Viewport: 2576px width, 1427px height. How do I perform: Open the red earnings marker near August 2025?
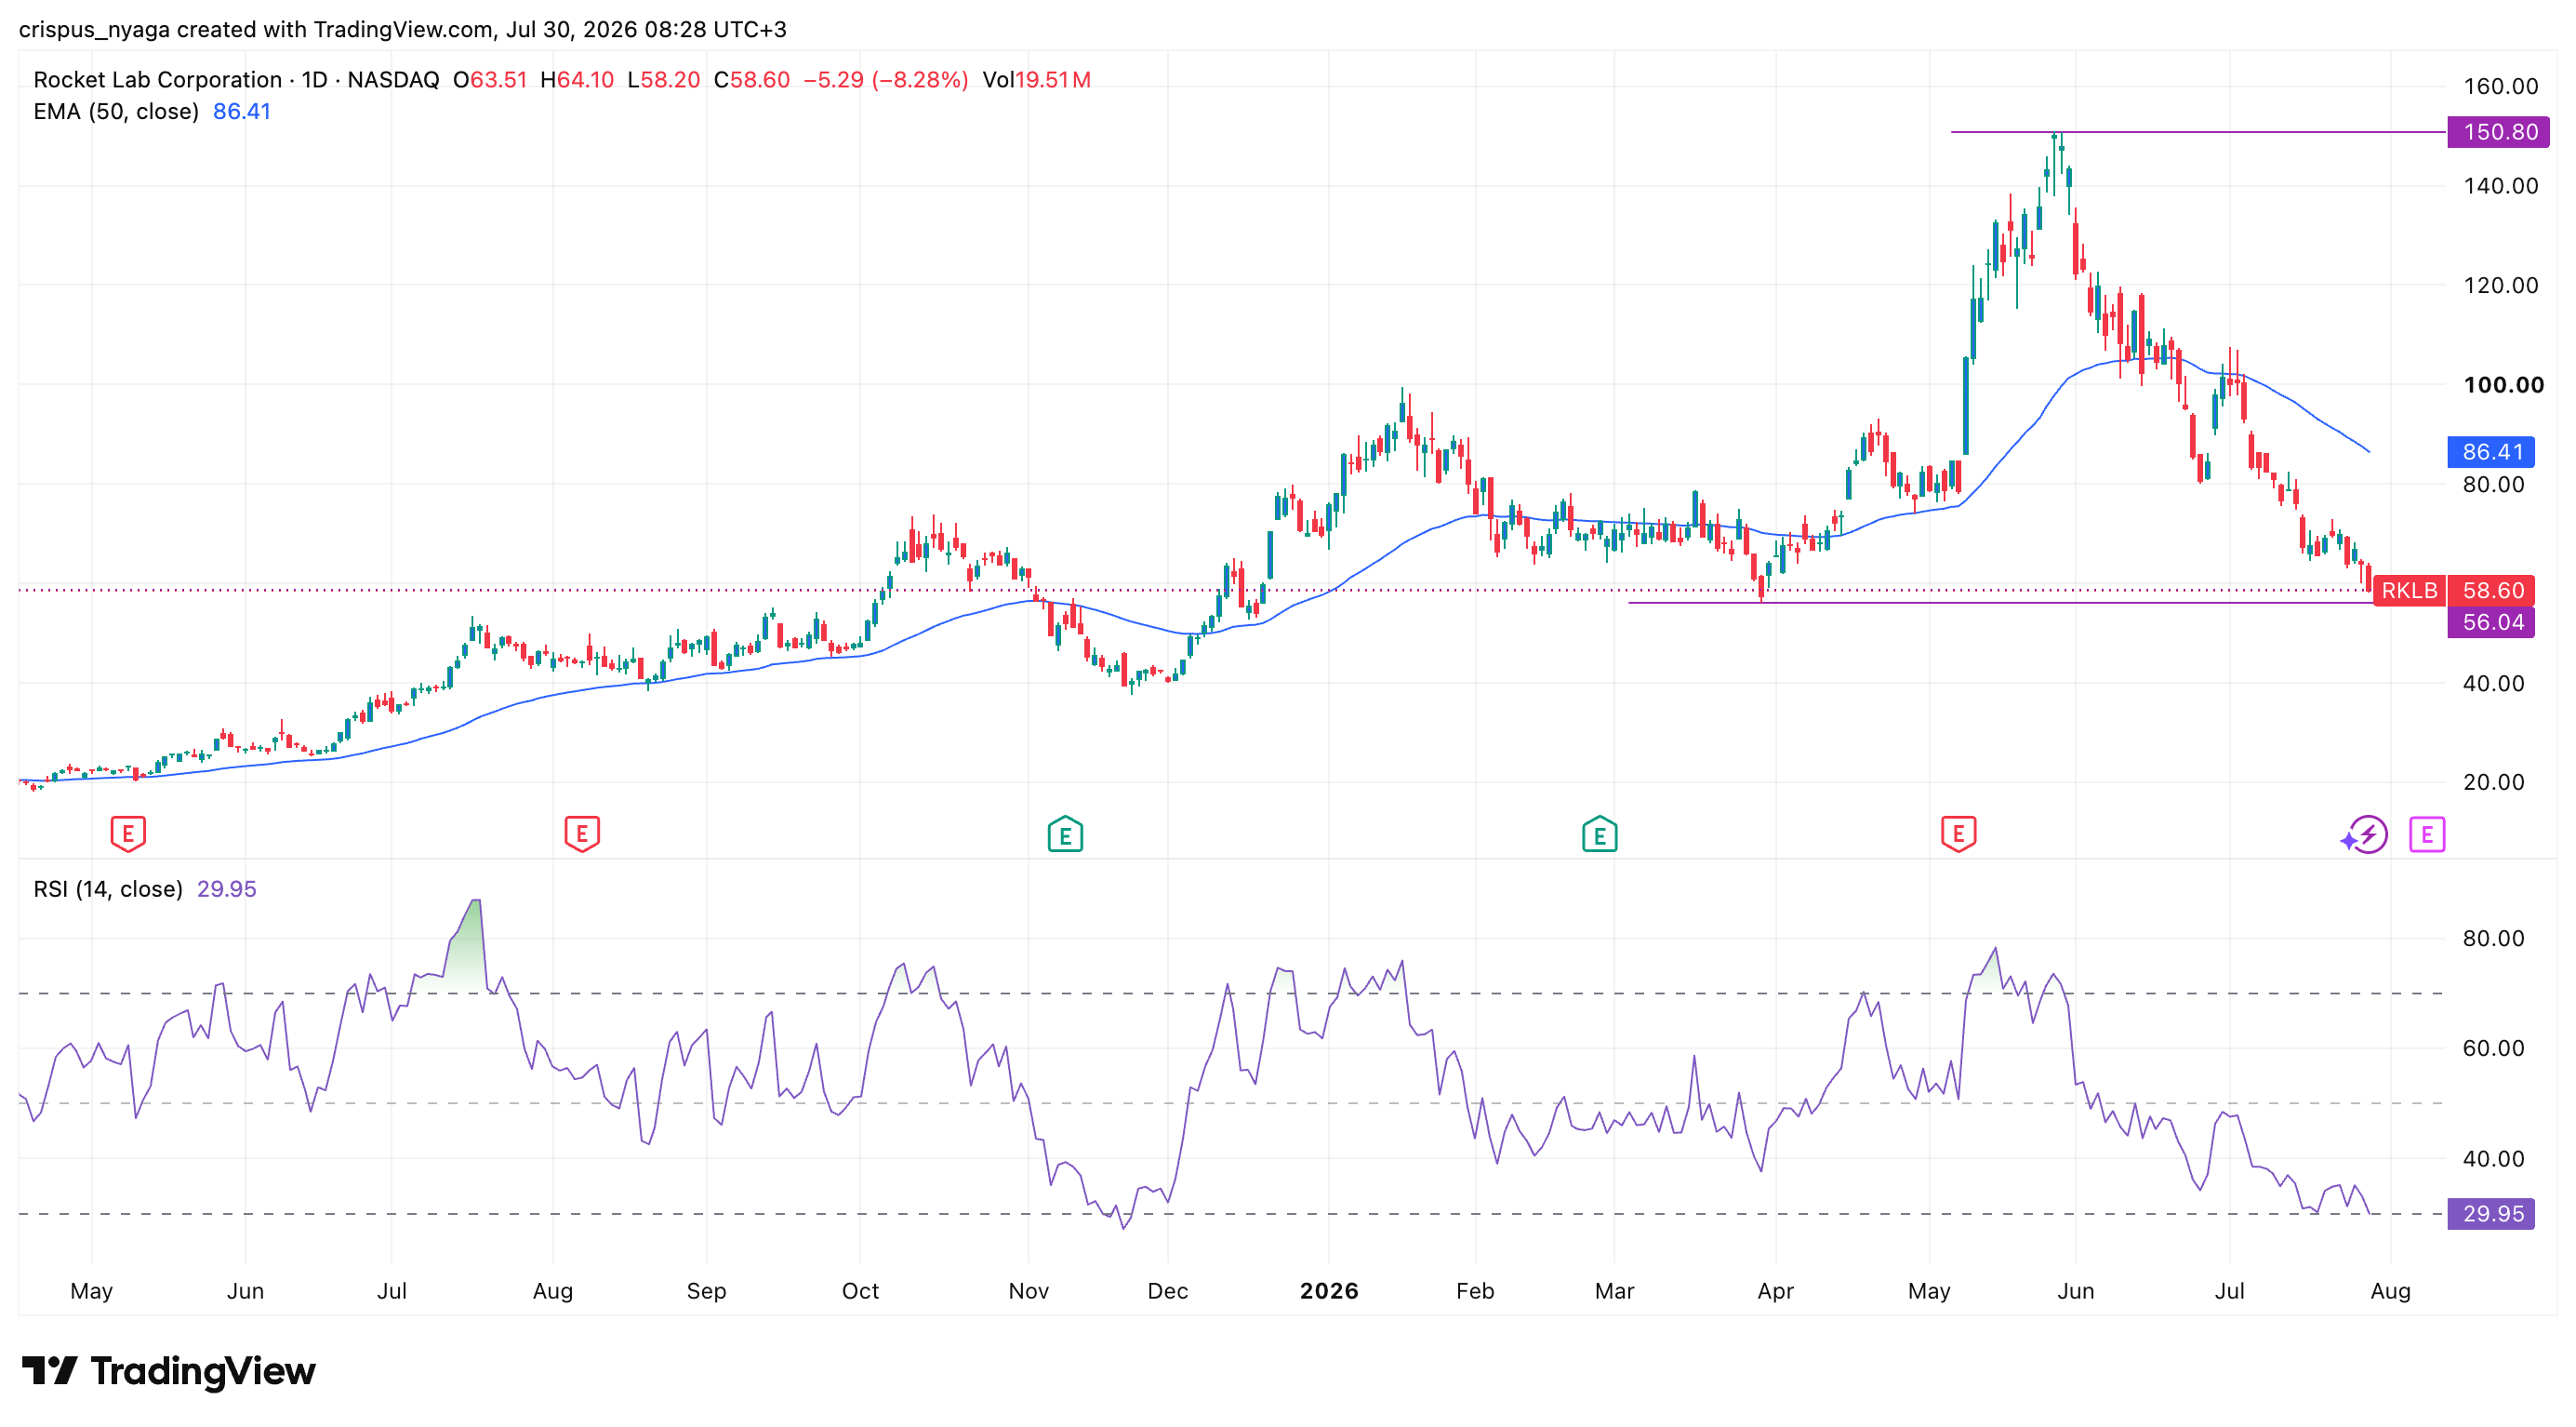click(582, 833)
